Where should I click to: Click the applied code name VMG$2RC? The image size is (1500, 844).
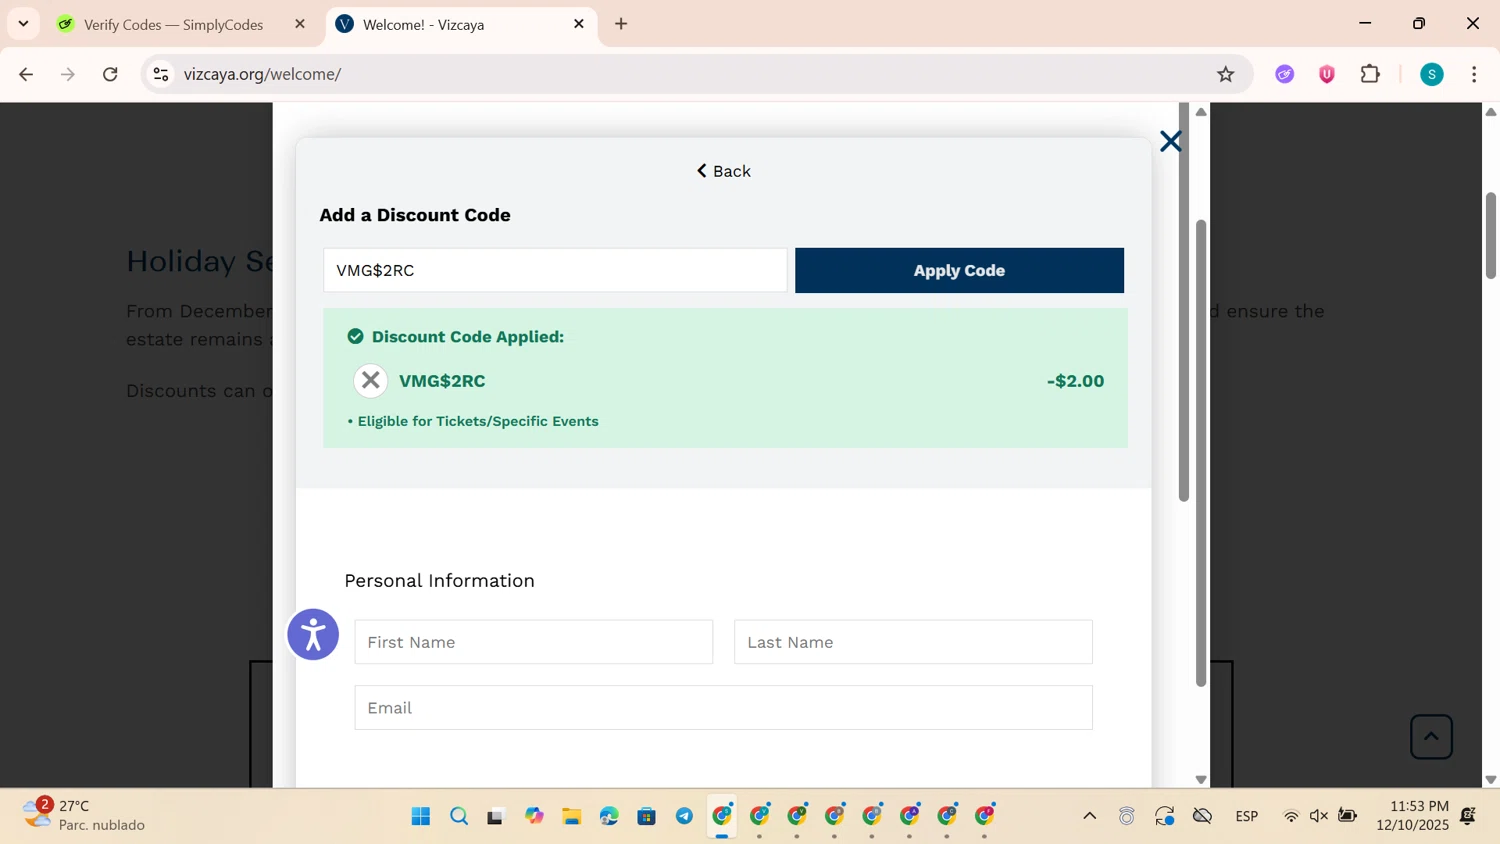[442, 381]
